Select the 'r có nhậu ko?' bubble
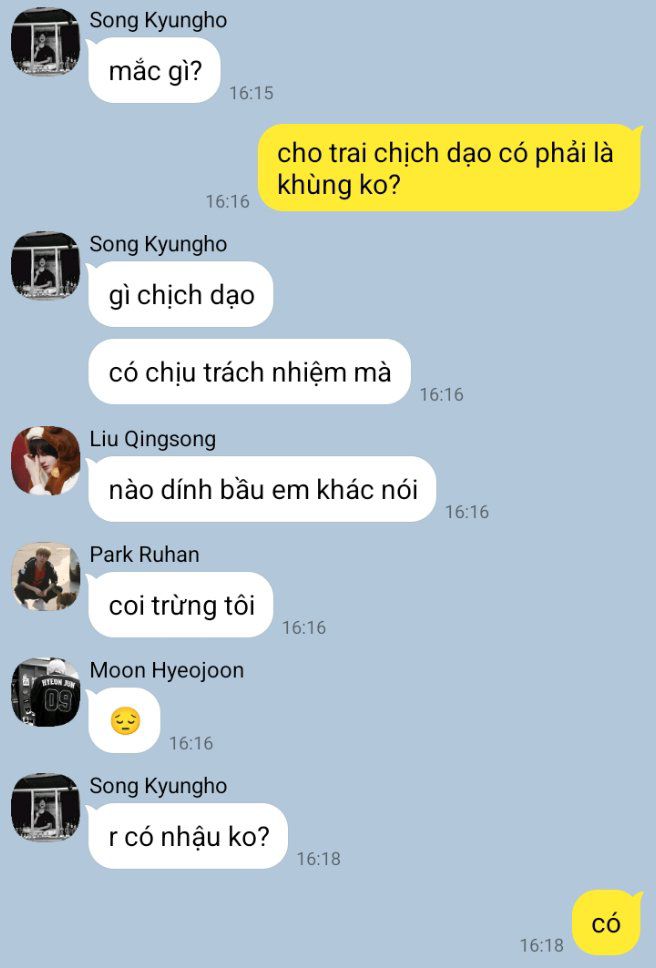Image resolution: width=656 pixels, height=968 pixels. point(188,836)
